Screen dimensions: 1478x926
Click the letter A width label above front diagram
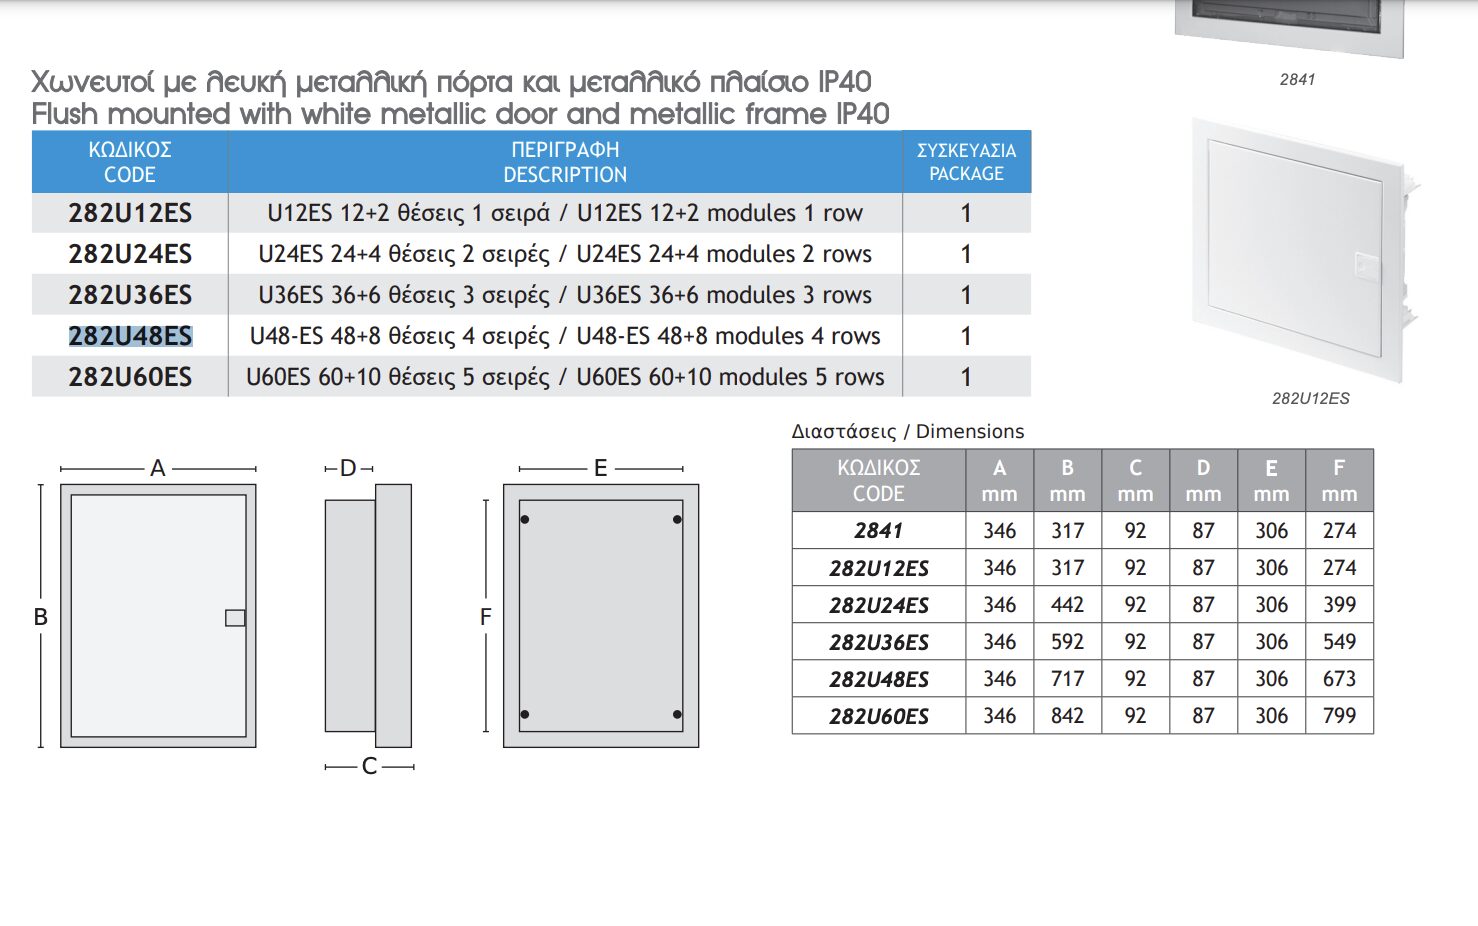(x=157, y=468)
